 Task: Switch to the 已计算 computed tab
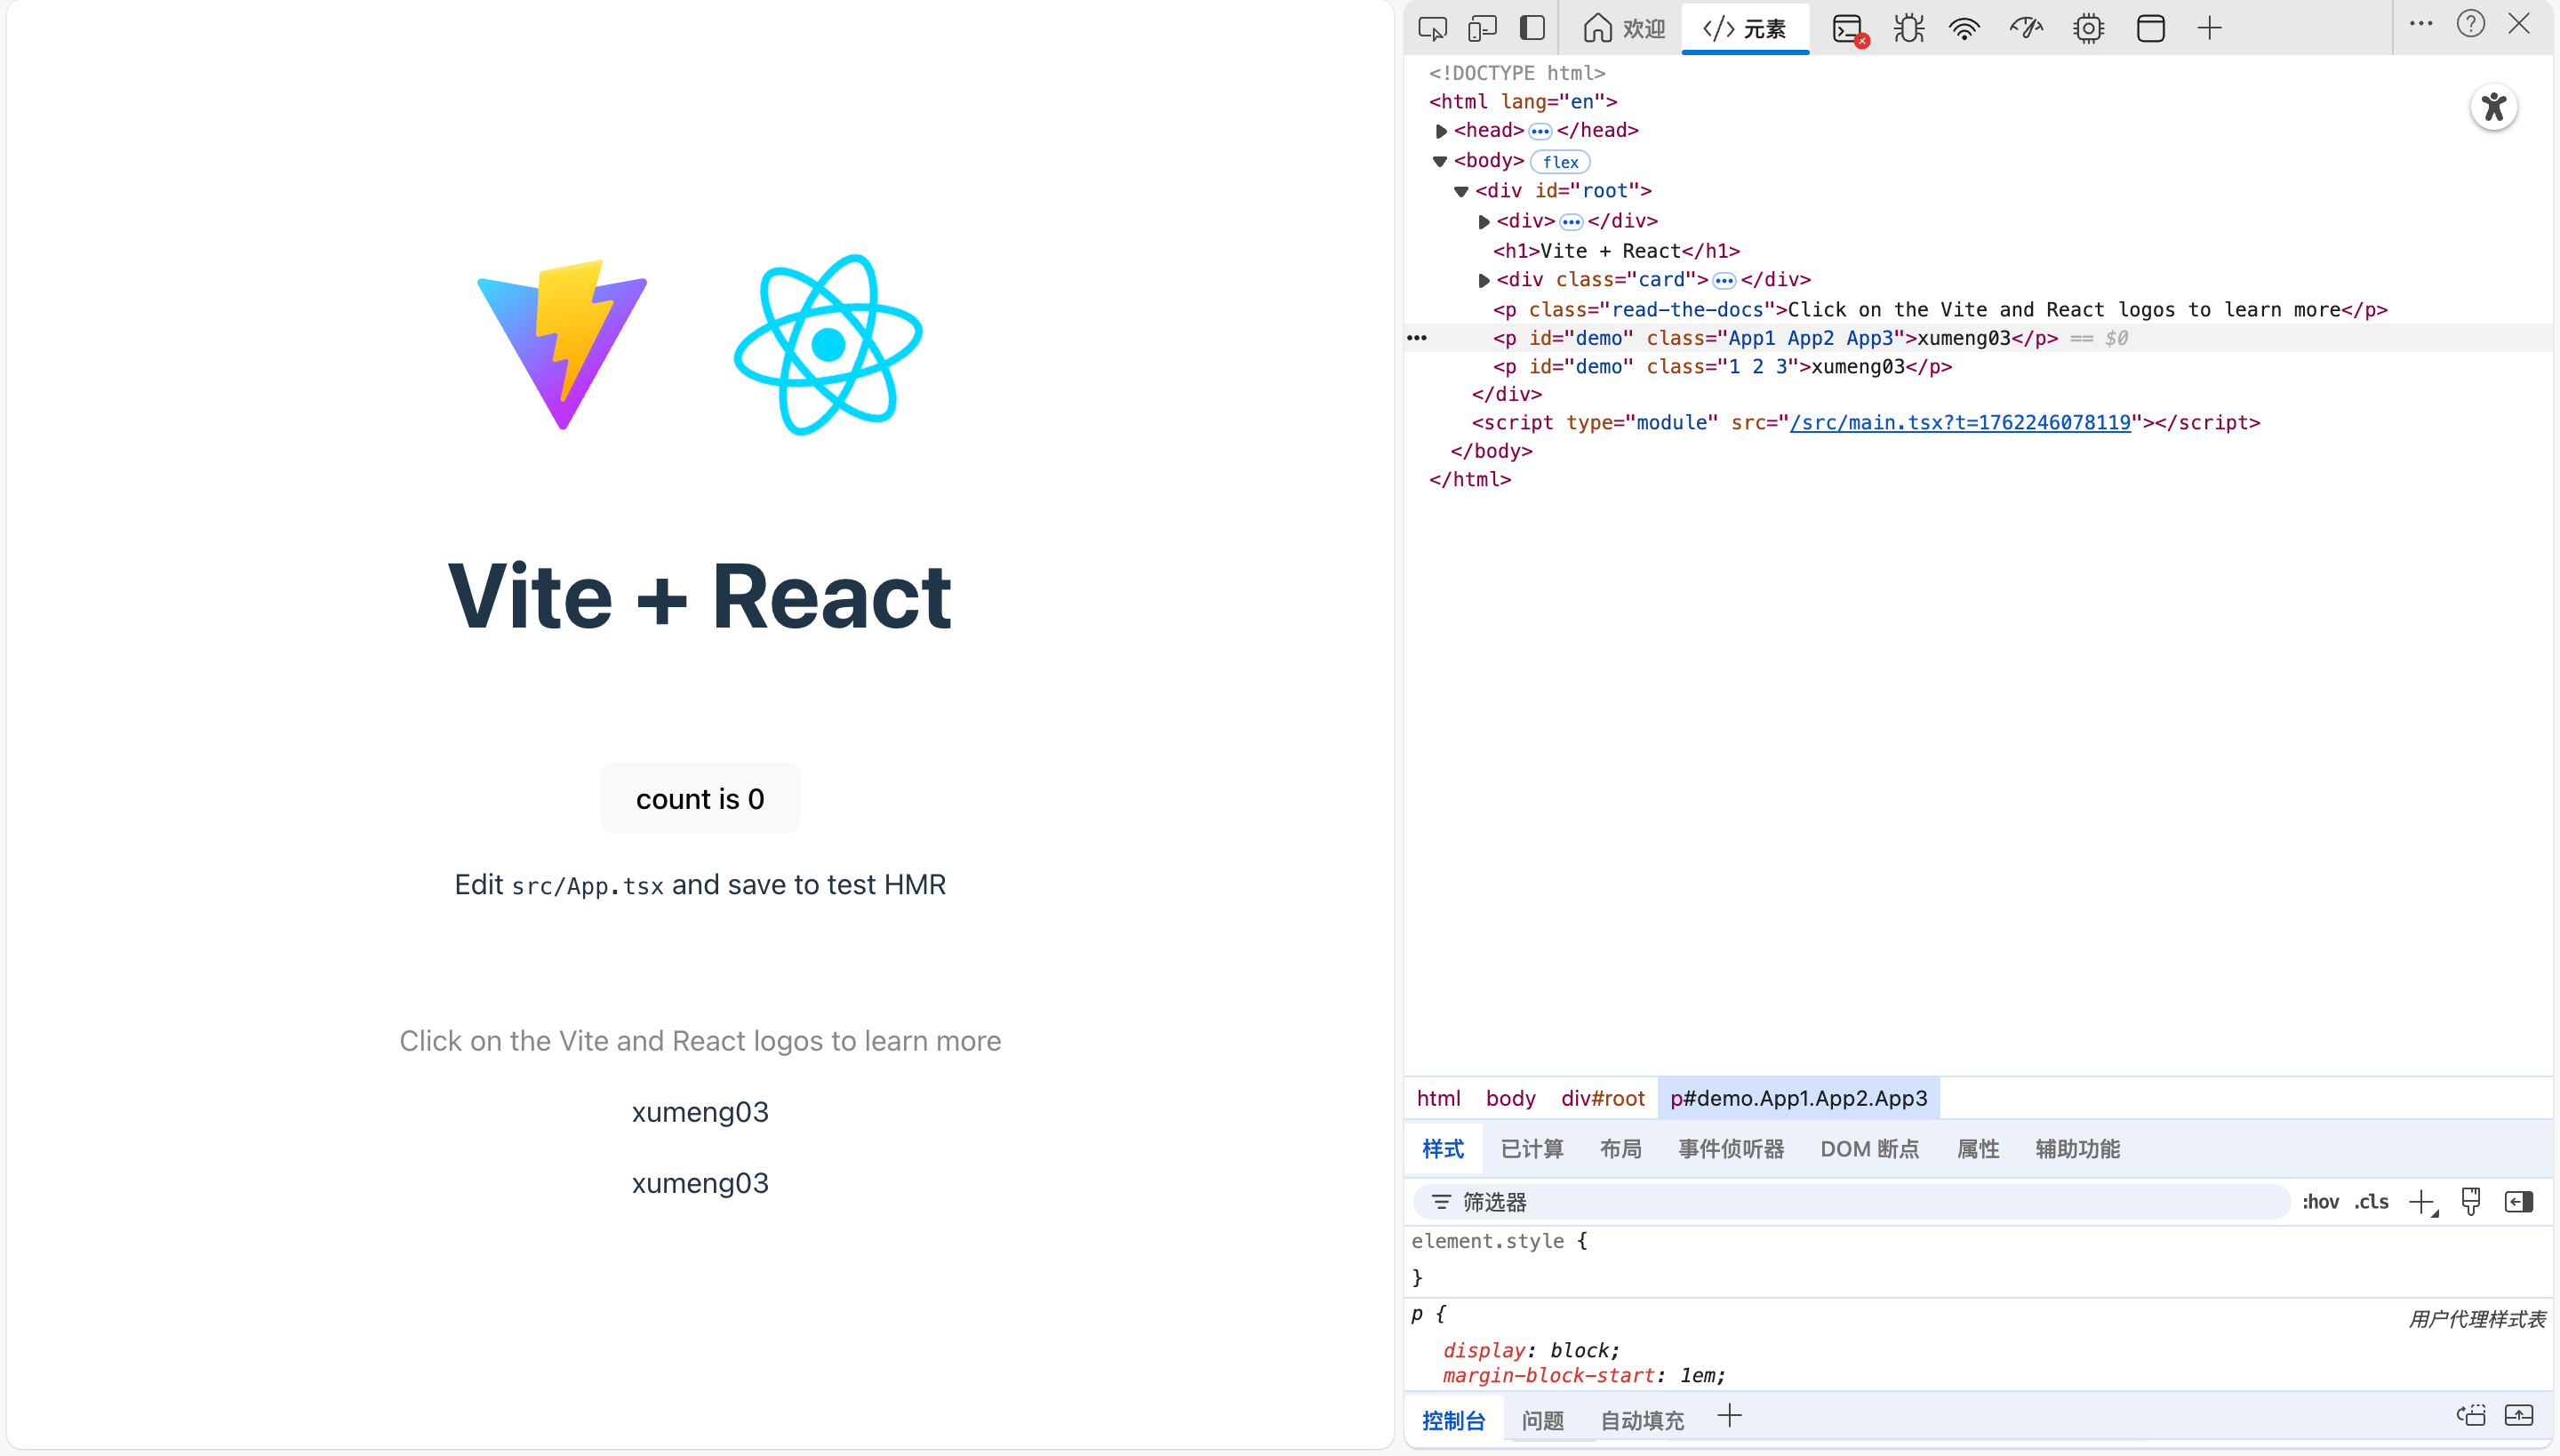1531,1149
